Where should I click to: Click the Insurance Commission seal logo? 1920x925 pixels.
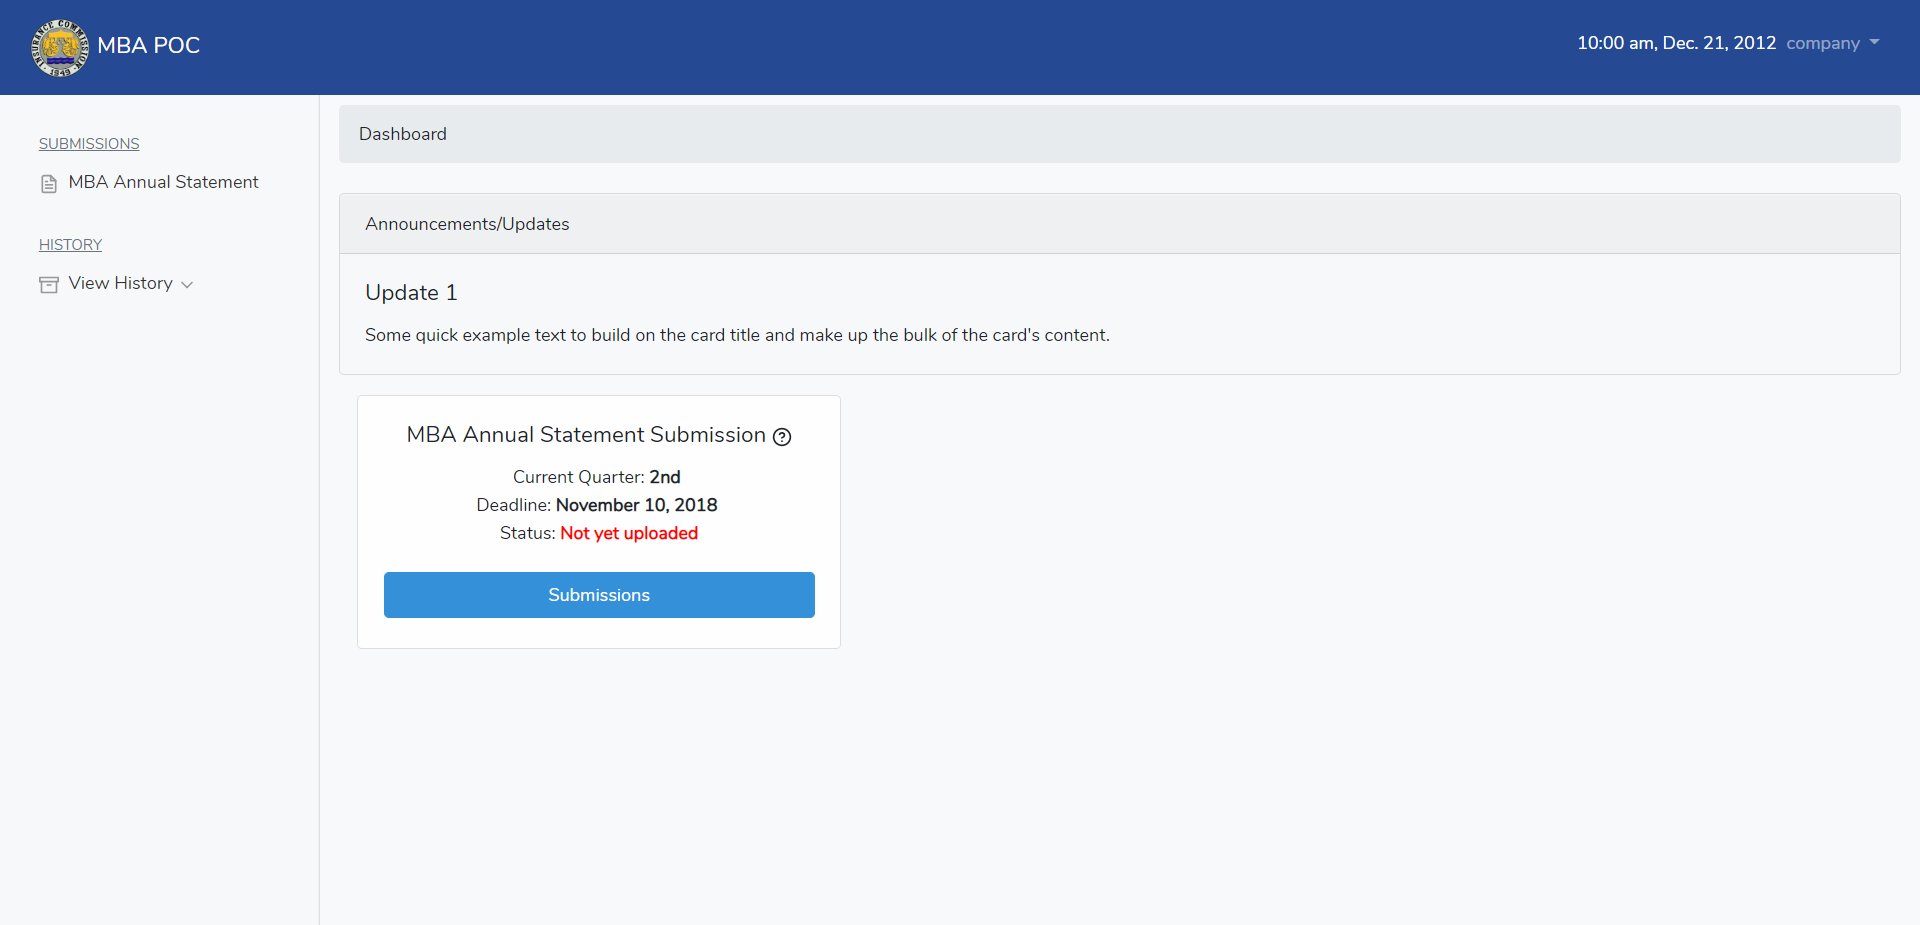point(60,47)
